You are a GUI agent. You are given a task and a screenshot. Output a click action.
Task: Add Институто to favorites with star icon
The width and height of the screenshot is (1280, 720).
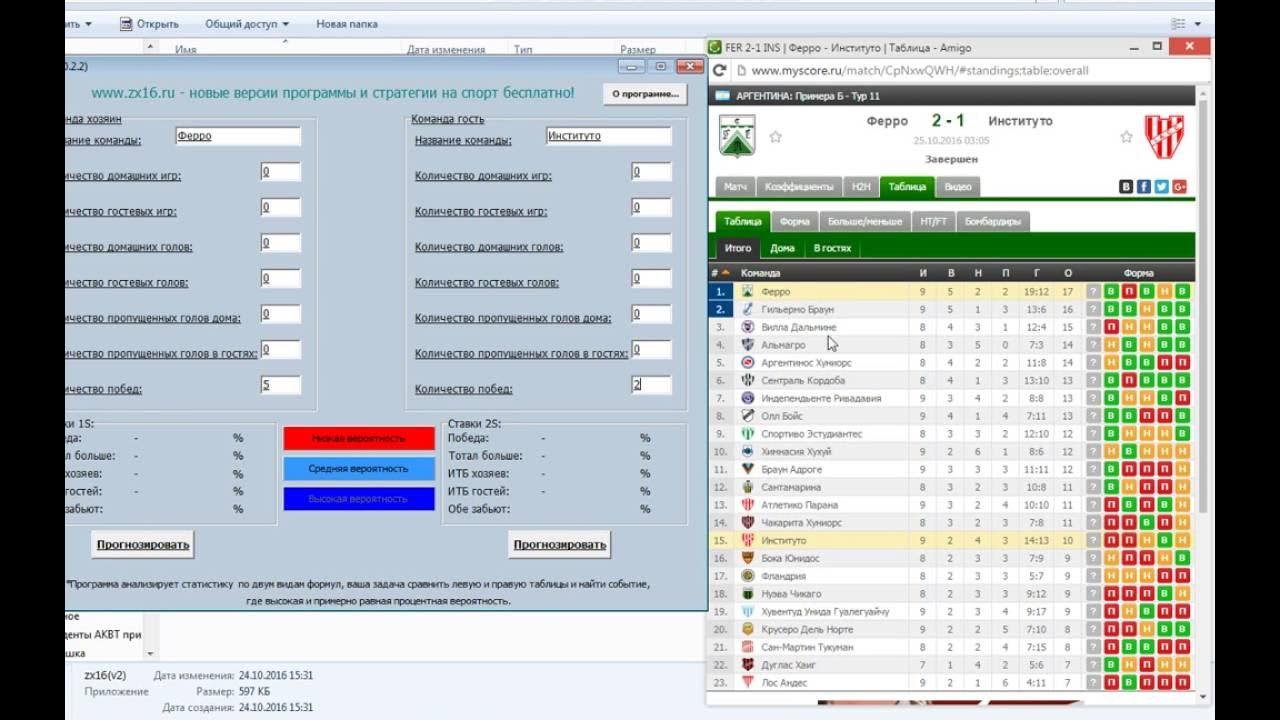tap(1126, 137)
